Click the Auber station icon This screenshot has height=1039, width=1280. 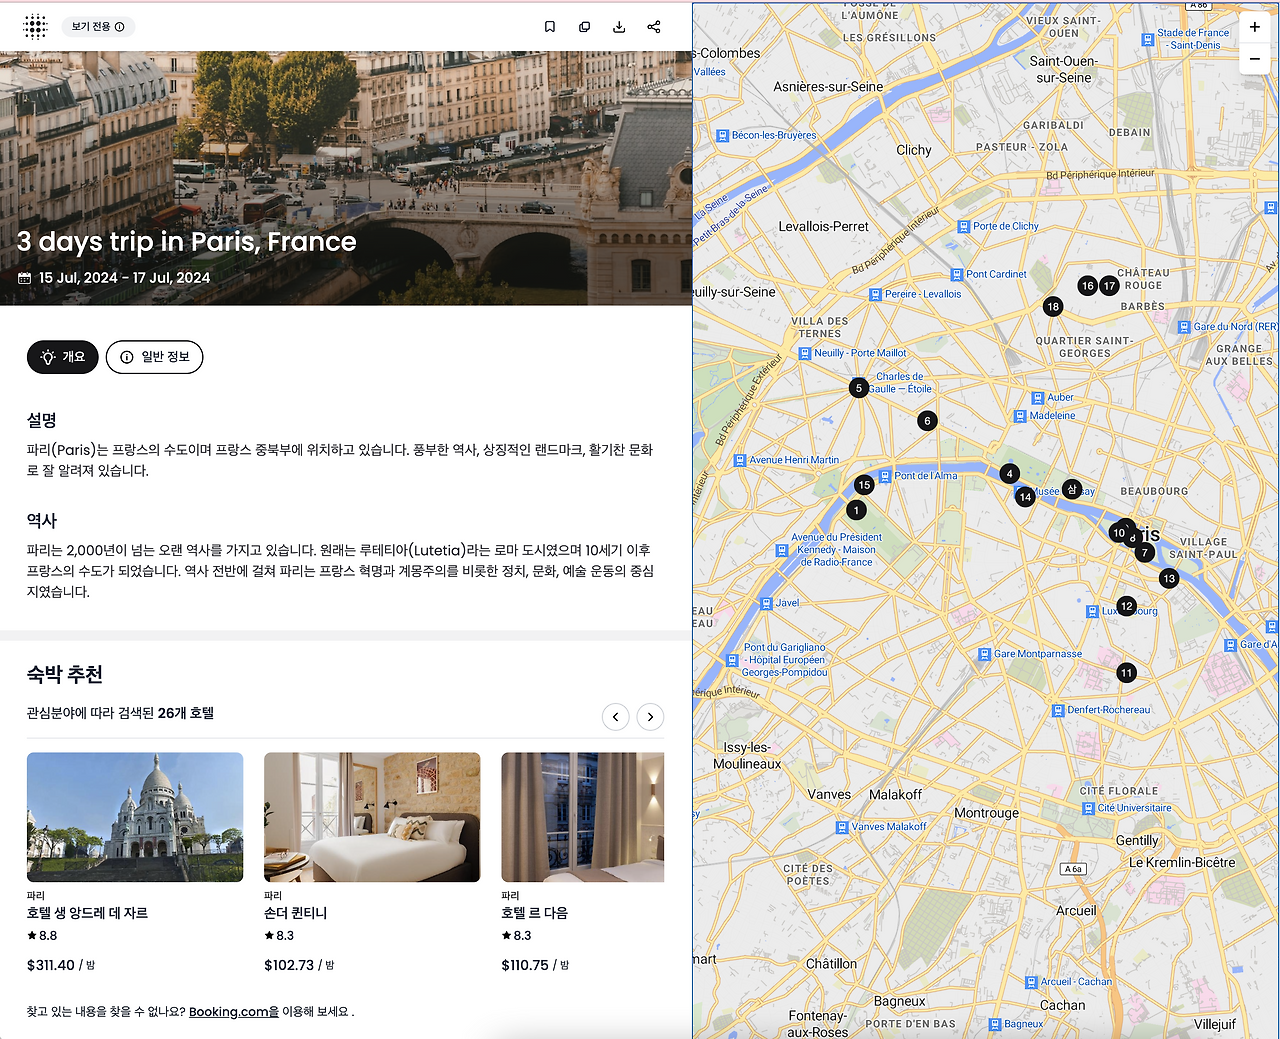pos(1038,398)
